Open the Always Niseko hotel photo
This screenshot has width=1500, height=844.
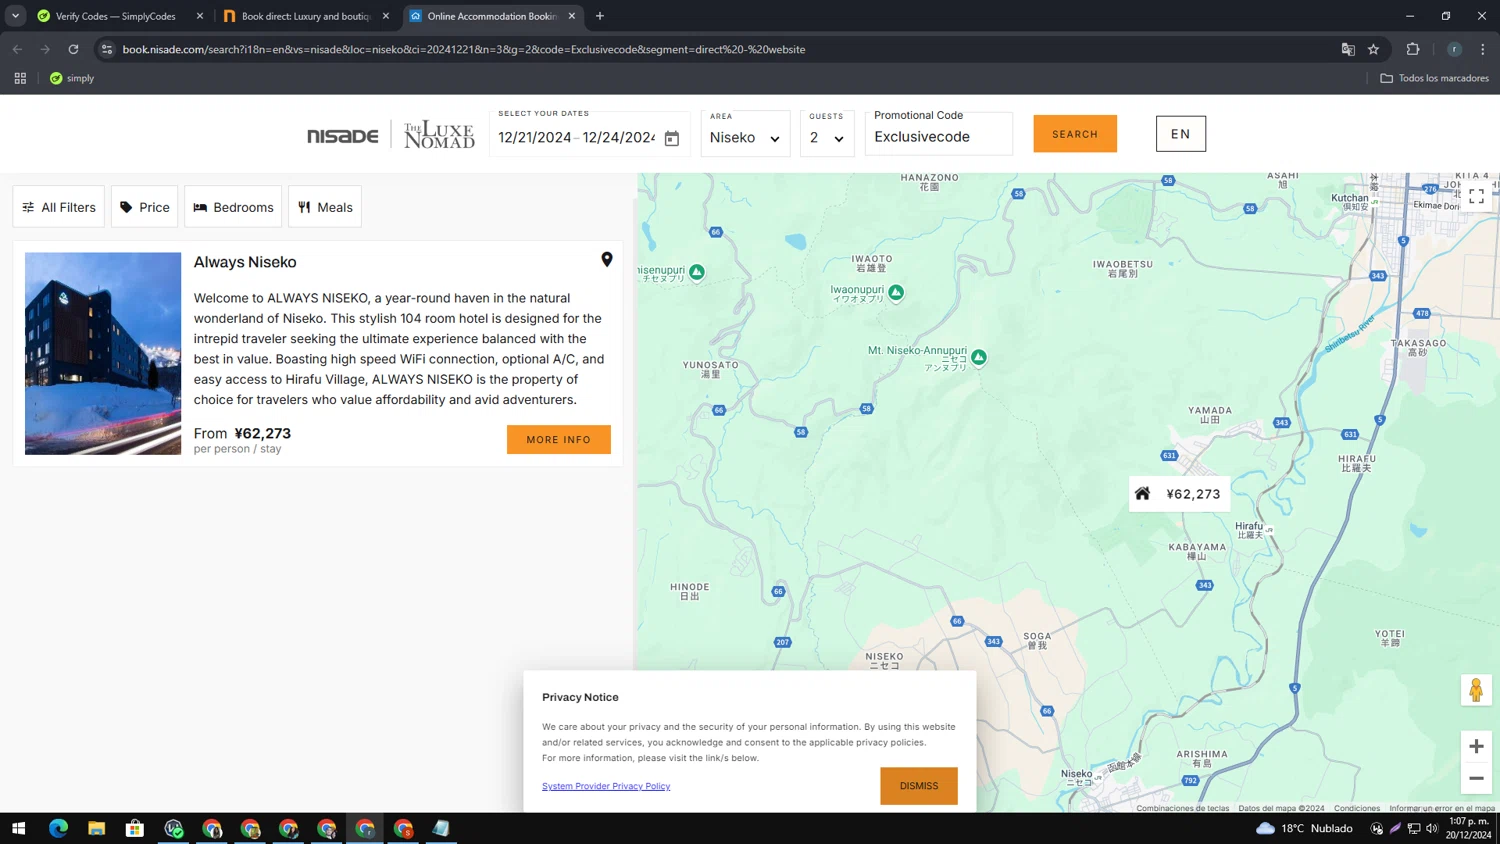point(103,354)
